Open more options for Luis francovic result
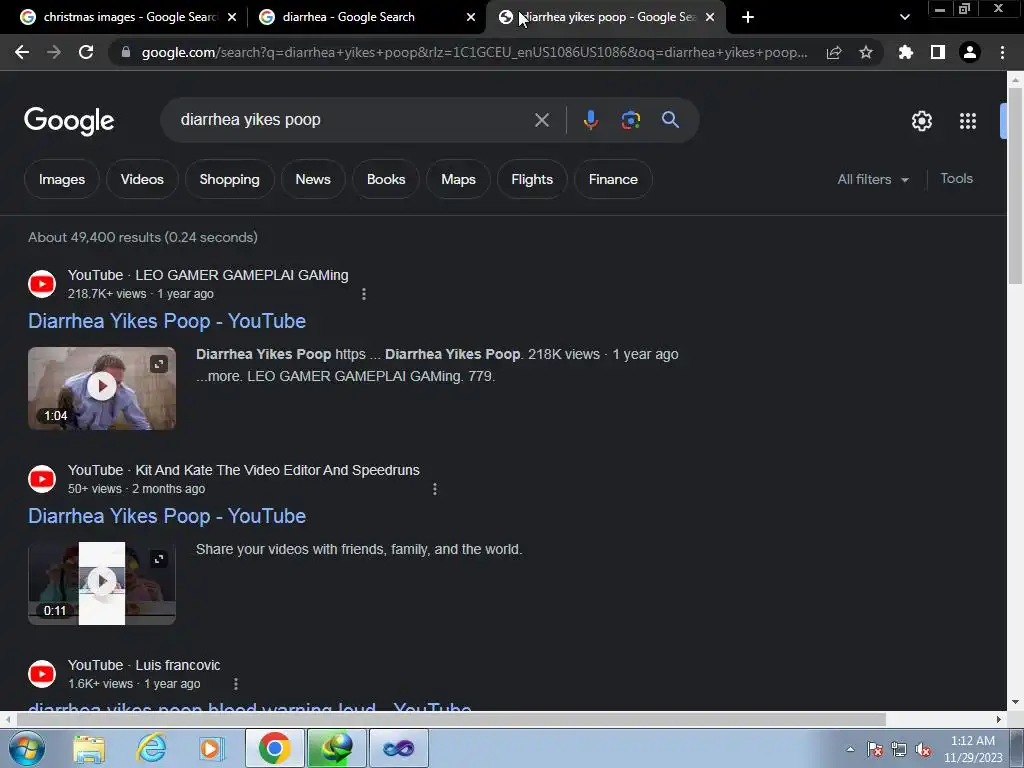 (x=236, y=684)
